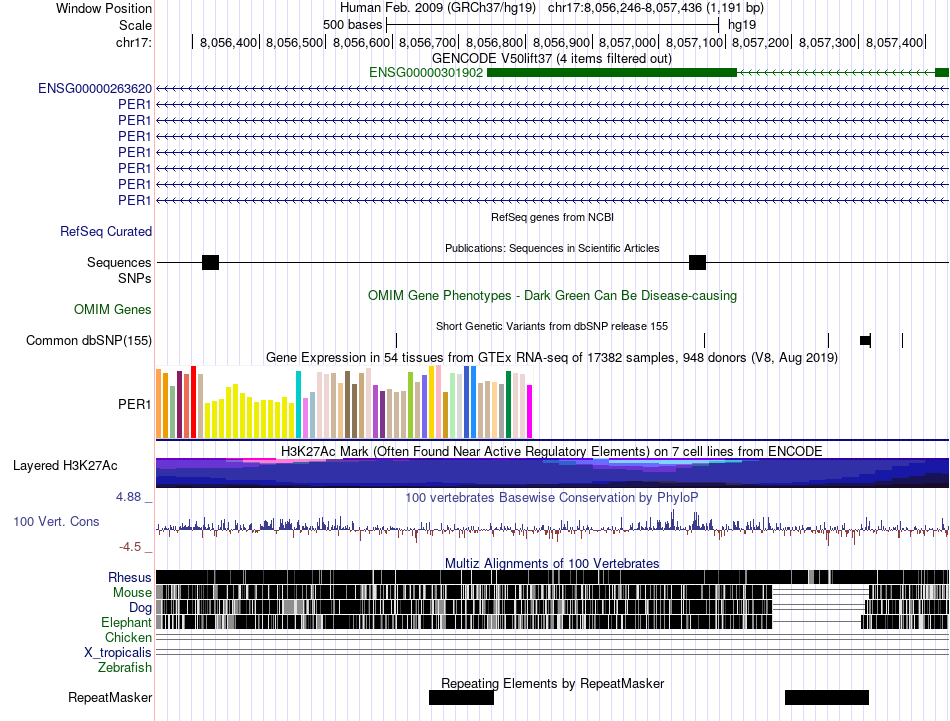Screen dimensions: 950x721
Task: Select the Rhesus alignment species label
Action: (x=130, y=577)
